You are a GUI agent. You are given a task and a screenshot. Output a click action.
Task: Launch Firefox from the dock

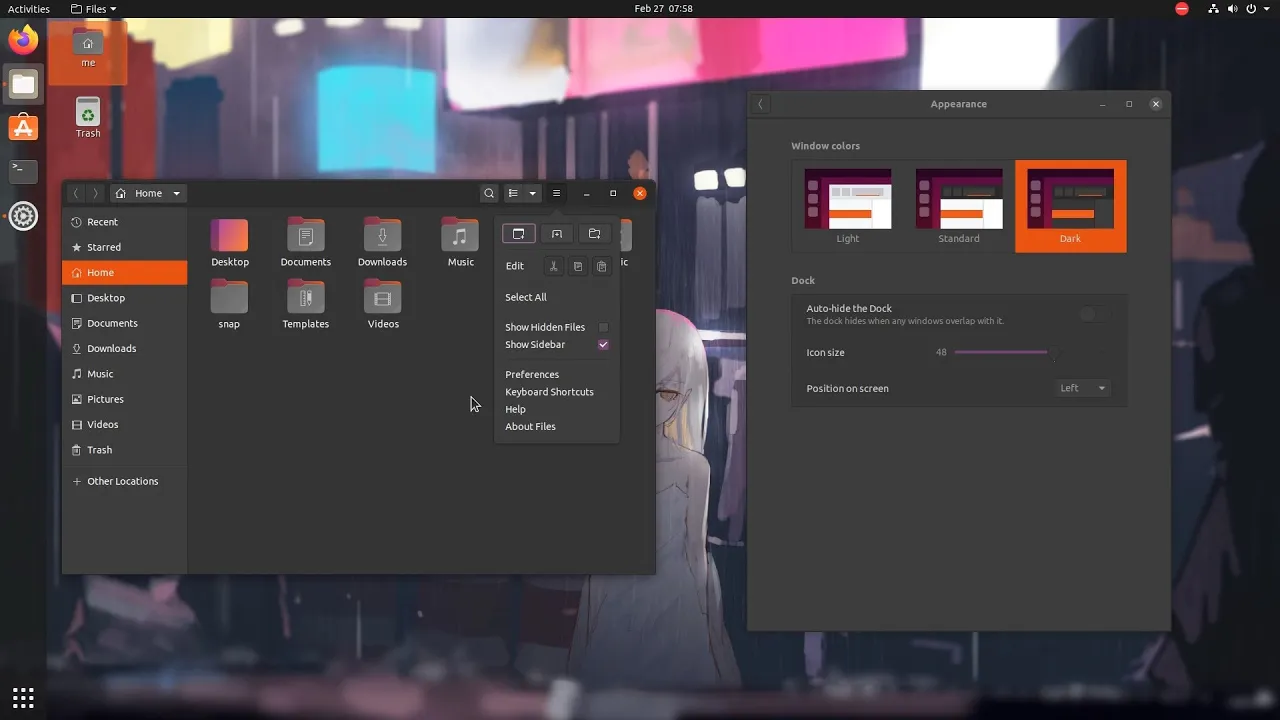point(23,41)
